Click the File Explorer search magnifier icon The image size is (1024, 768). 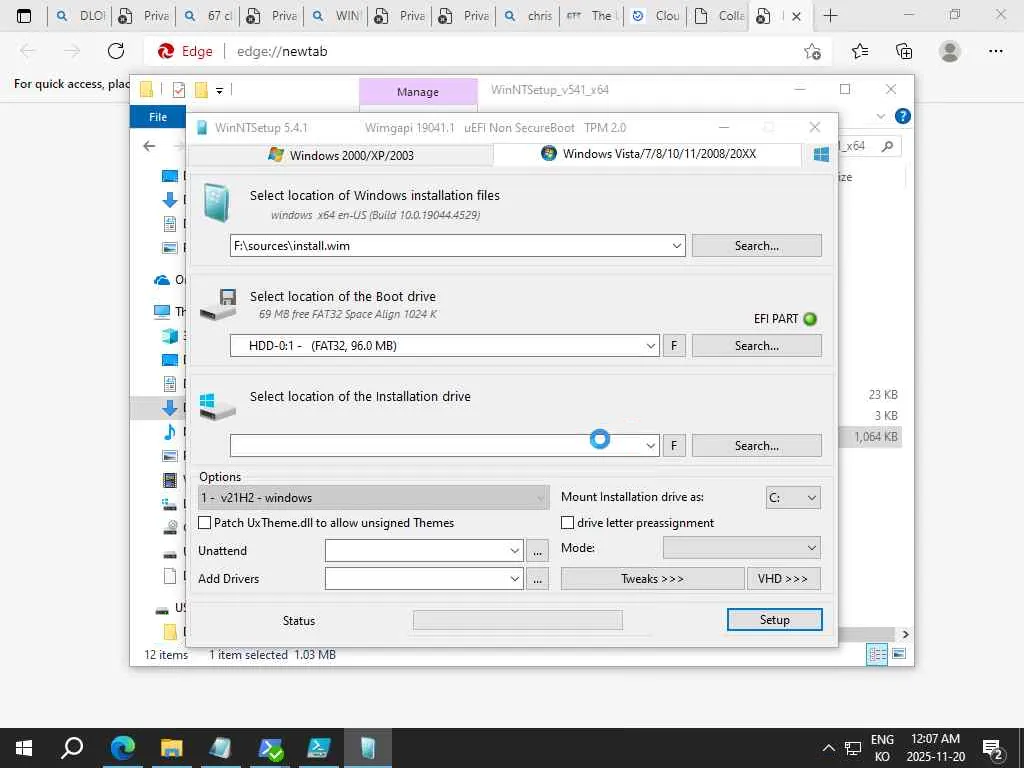point(887,146)
